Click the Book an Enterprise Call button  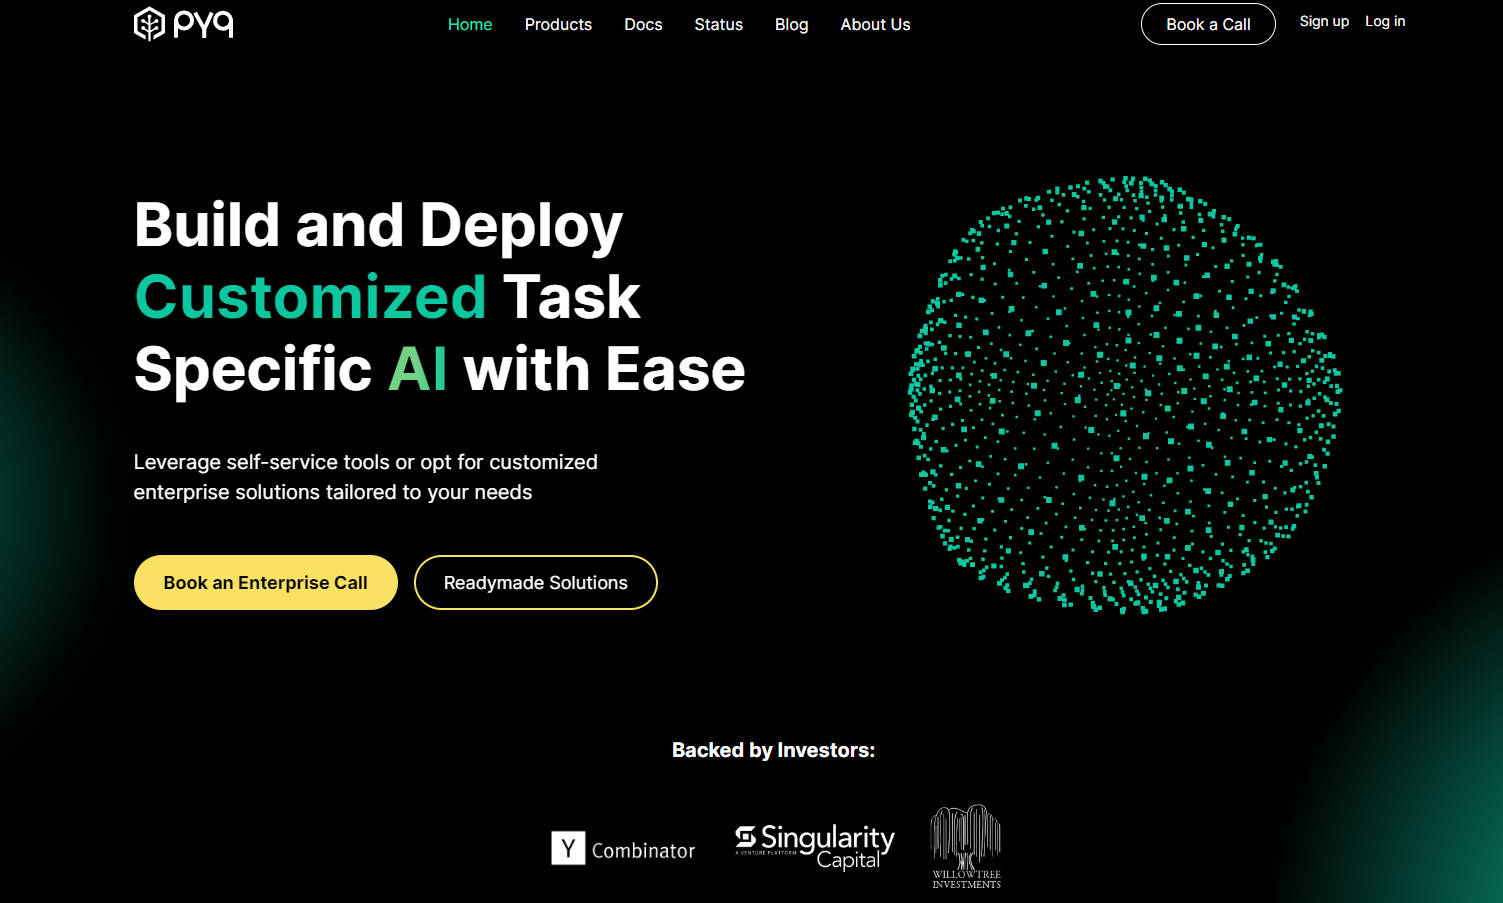266,582
